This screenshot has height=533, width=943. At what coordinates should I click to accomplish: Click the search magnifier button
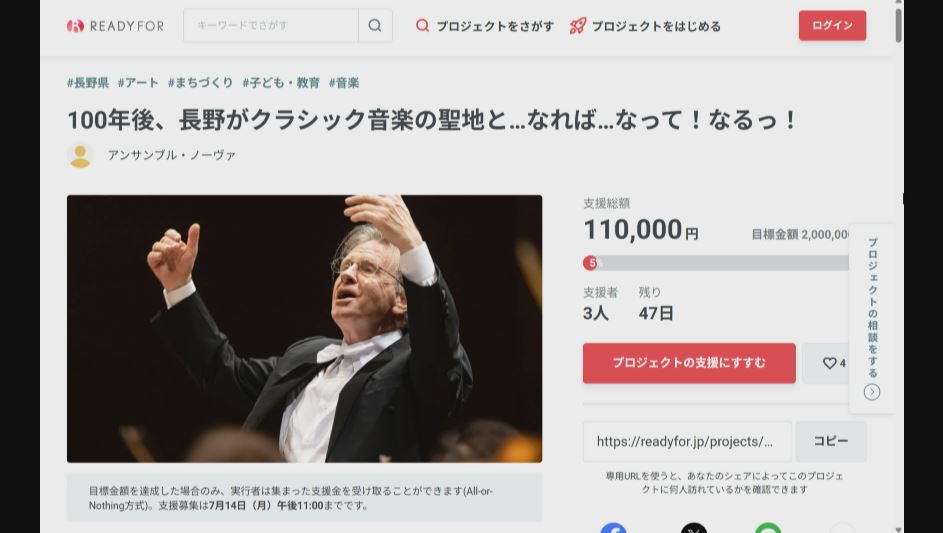point(375,25)
